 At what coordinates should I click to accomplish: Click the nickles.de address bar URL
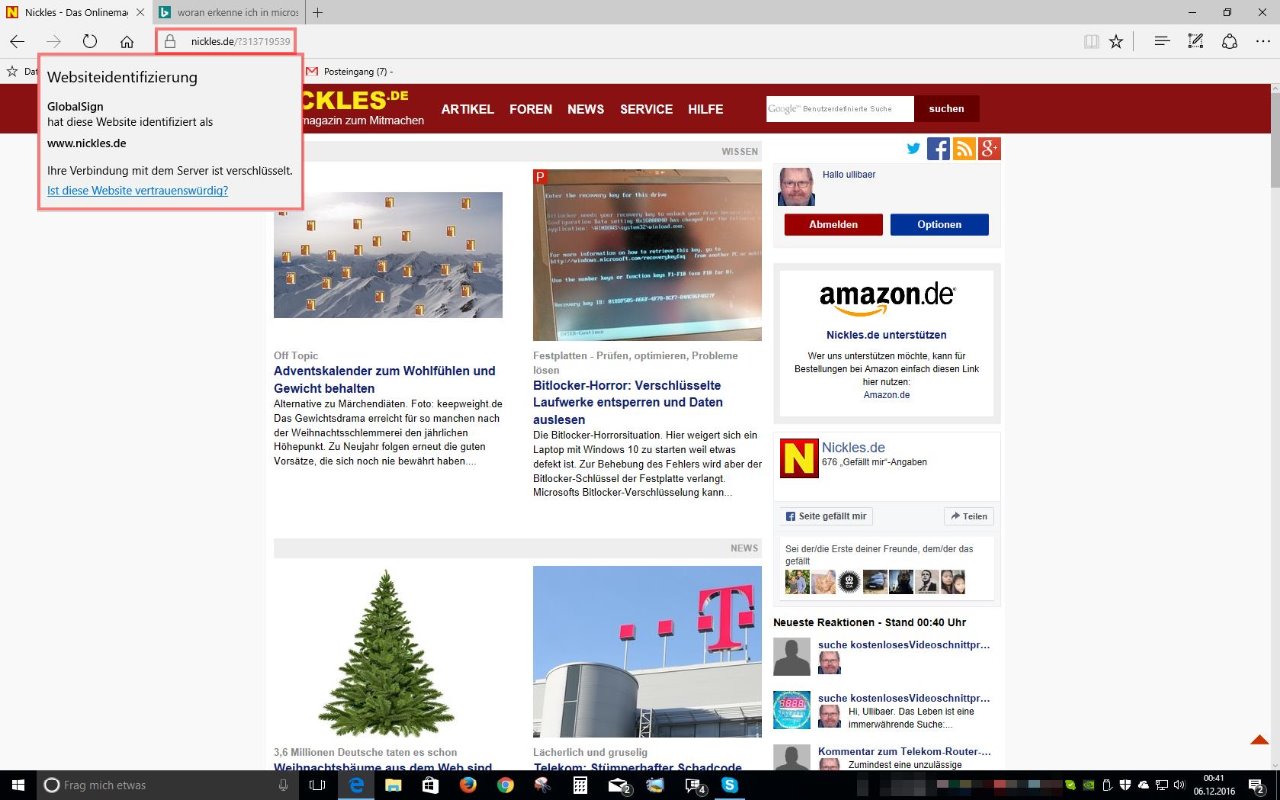pyautogui.click(x=240, y=41)
